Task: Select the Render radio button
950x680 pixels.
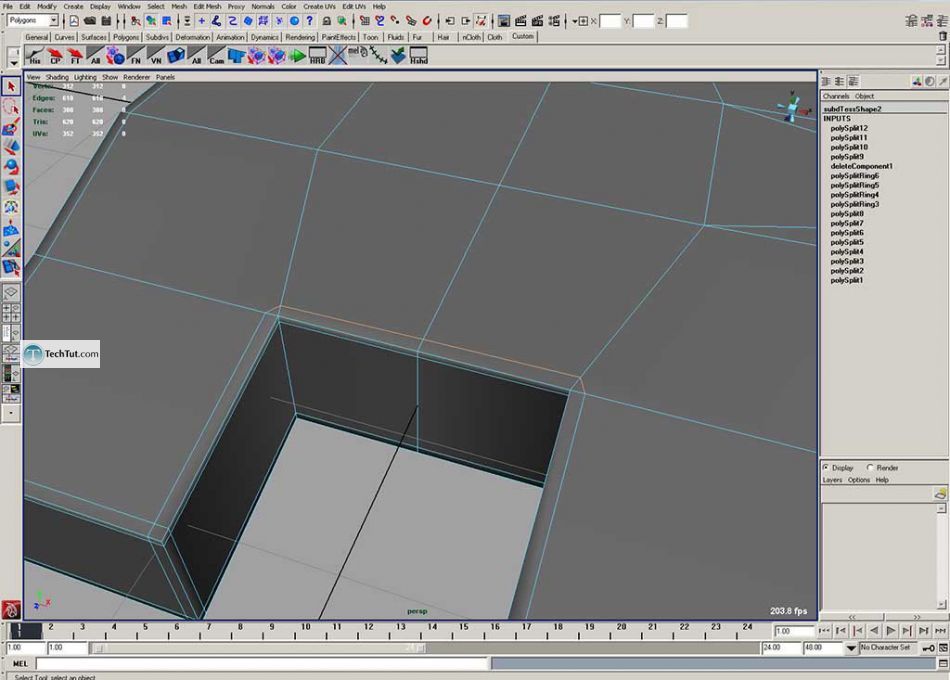Action: point(870,468)
